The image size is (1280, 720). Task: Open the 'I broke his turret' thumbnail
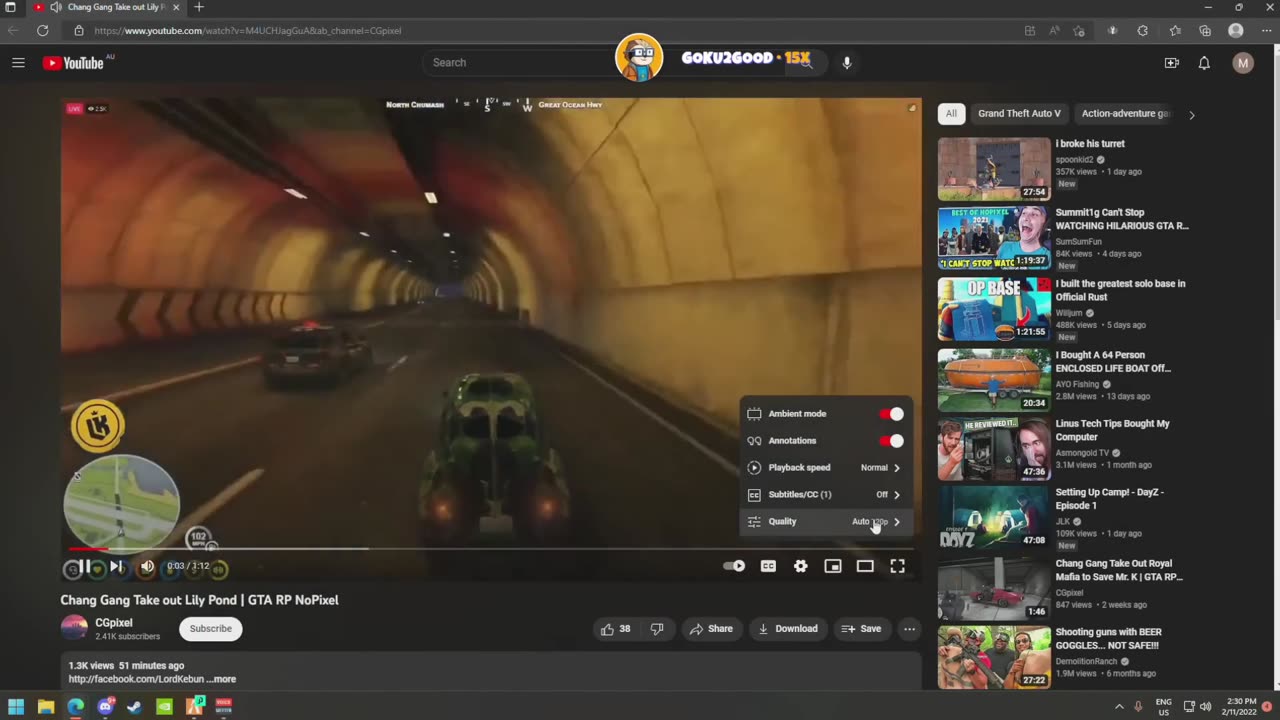994,169
